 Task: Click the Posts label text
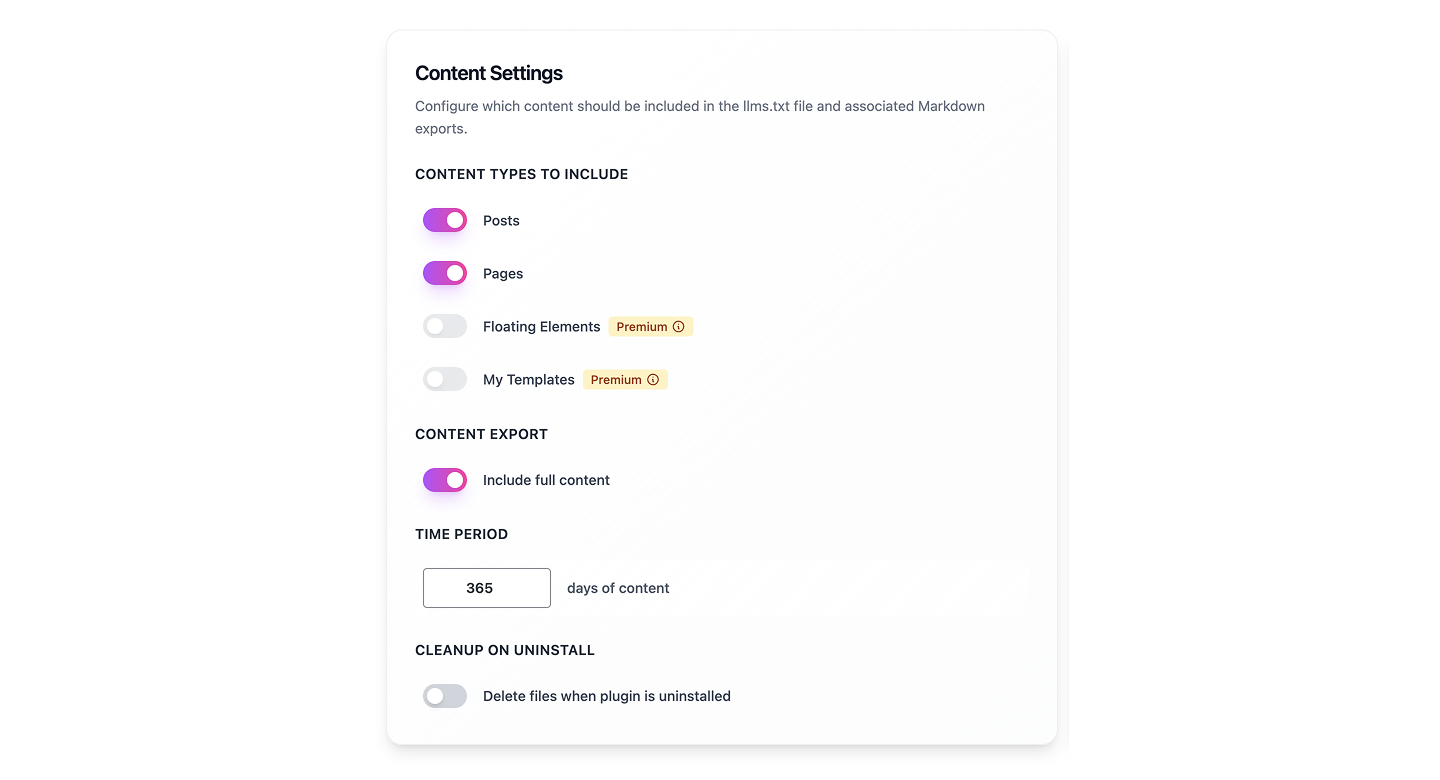coord(501,221)
